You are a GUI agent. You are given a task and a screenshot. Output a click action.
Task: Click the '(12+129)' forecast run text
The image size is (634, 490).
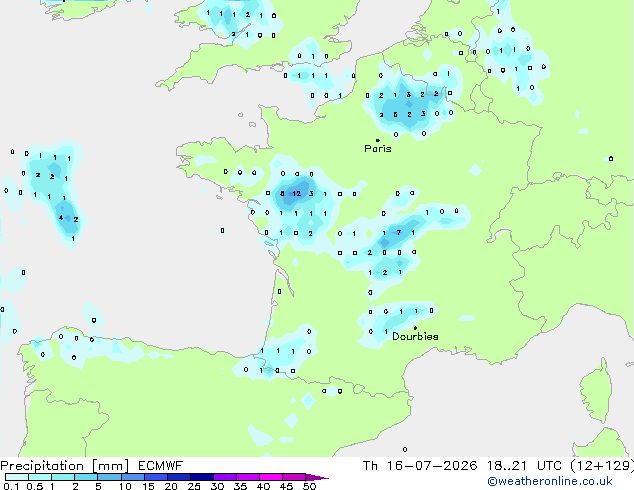[x=602, y=466]
